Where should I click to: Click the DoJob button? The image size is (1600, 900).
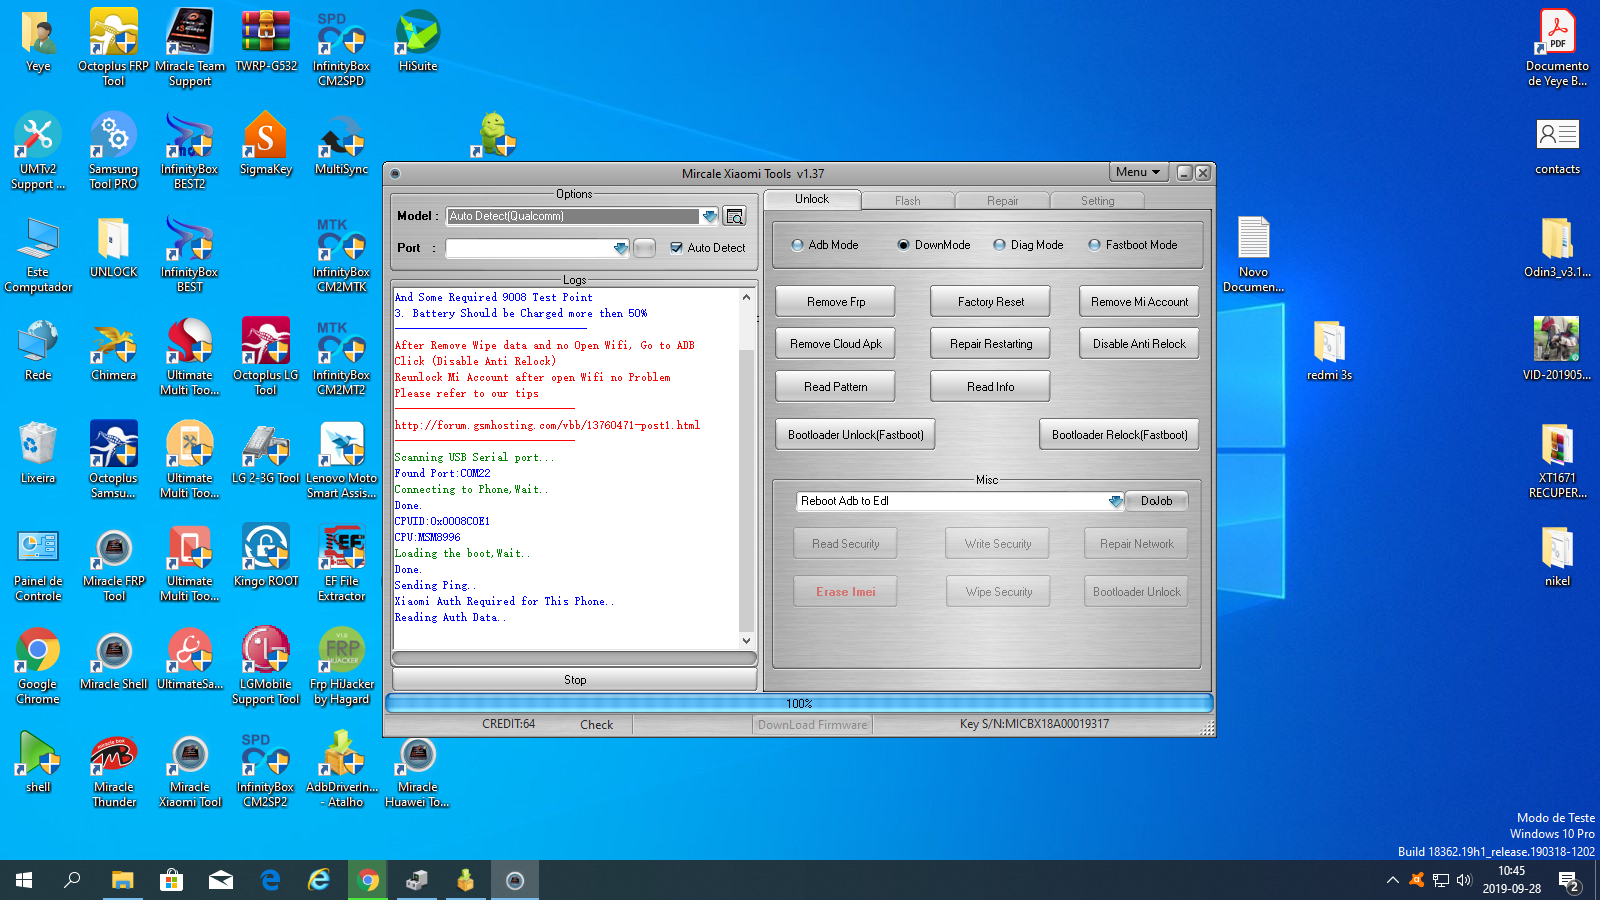[1156, 501]
